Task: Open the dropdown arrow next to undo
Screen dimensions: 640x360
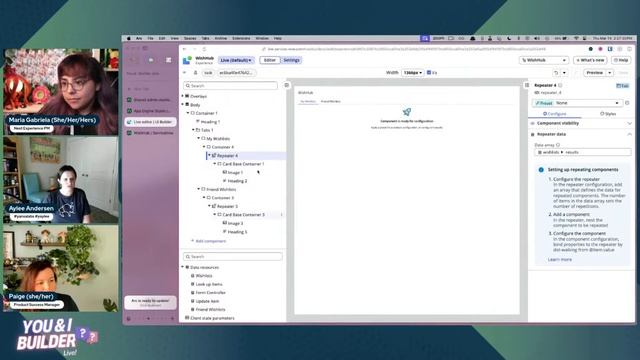Action: 564,73
